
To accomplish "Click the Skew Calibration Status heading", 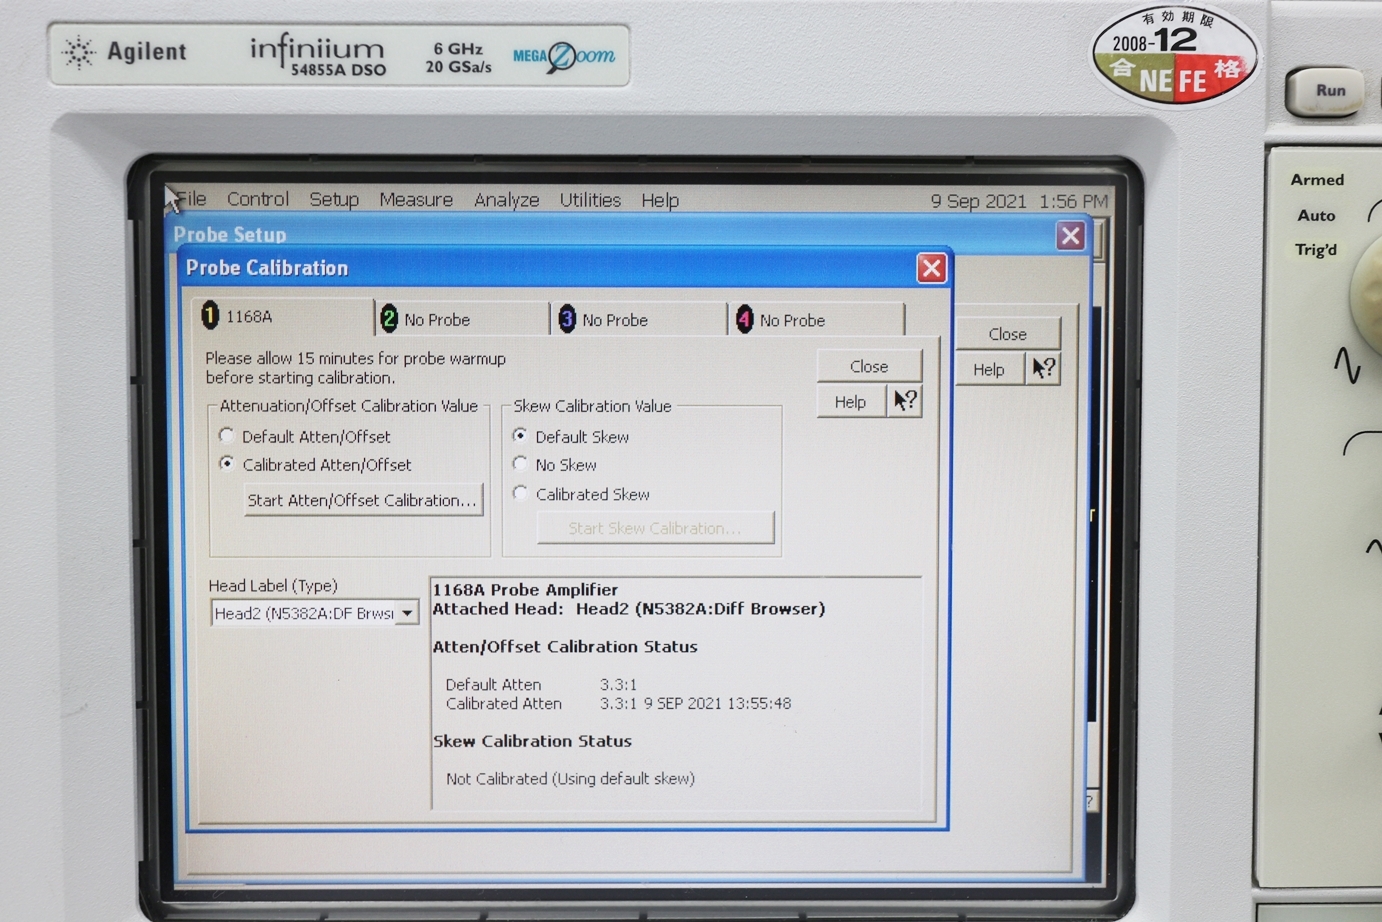I will click(532, 741).
